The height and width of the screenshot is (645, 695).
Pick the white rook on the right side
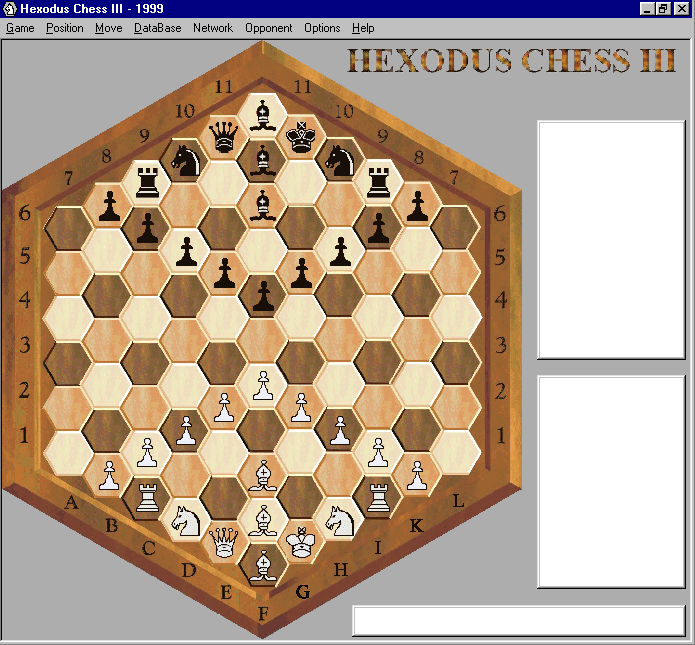[x=379, y=498]
